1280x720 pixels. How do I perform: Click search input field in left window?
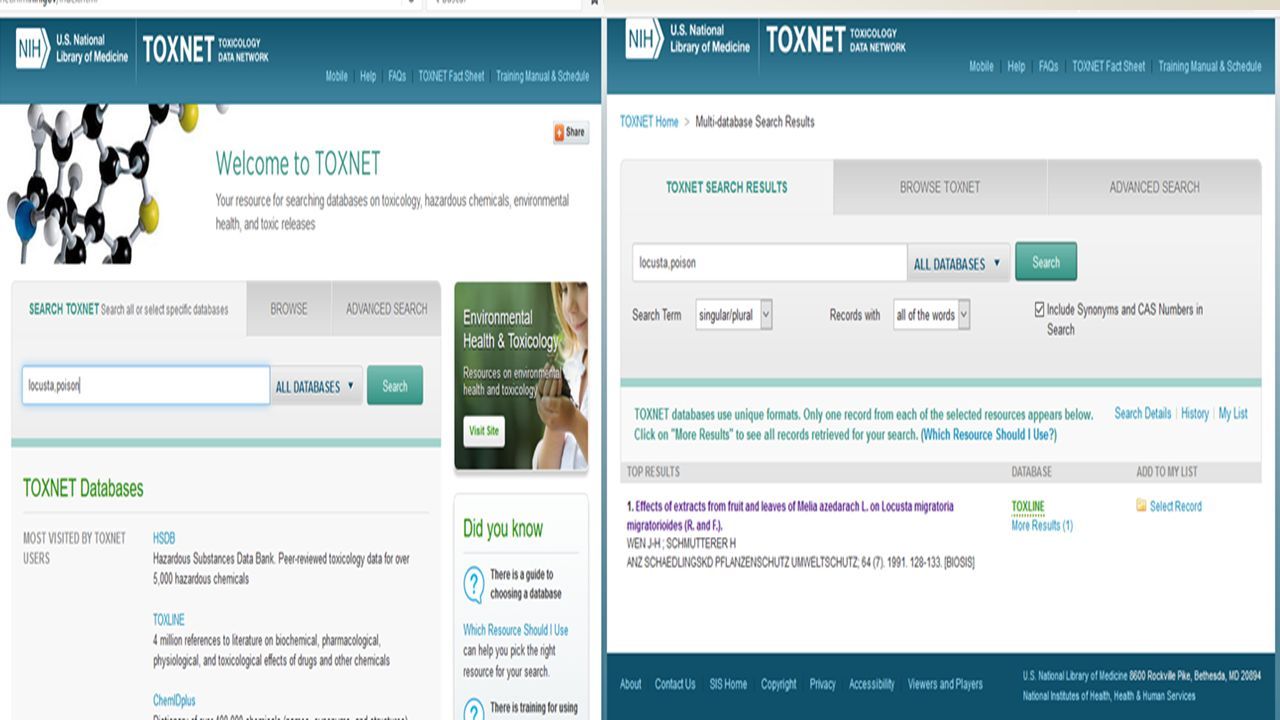tap(146, 385)
